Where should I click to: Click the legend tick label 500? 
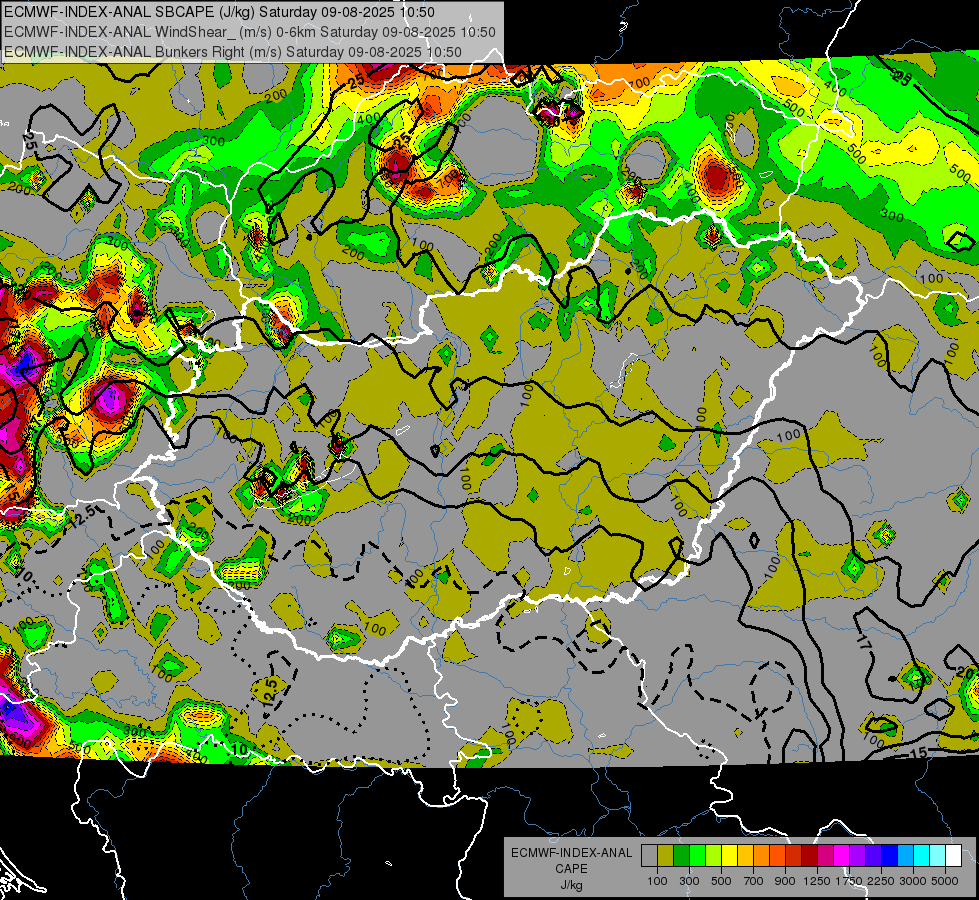click(721, 881)
